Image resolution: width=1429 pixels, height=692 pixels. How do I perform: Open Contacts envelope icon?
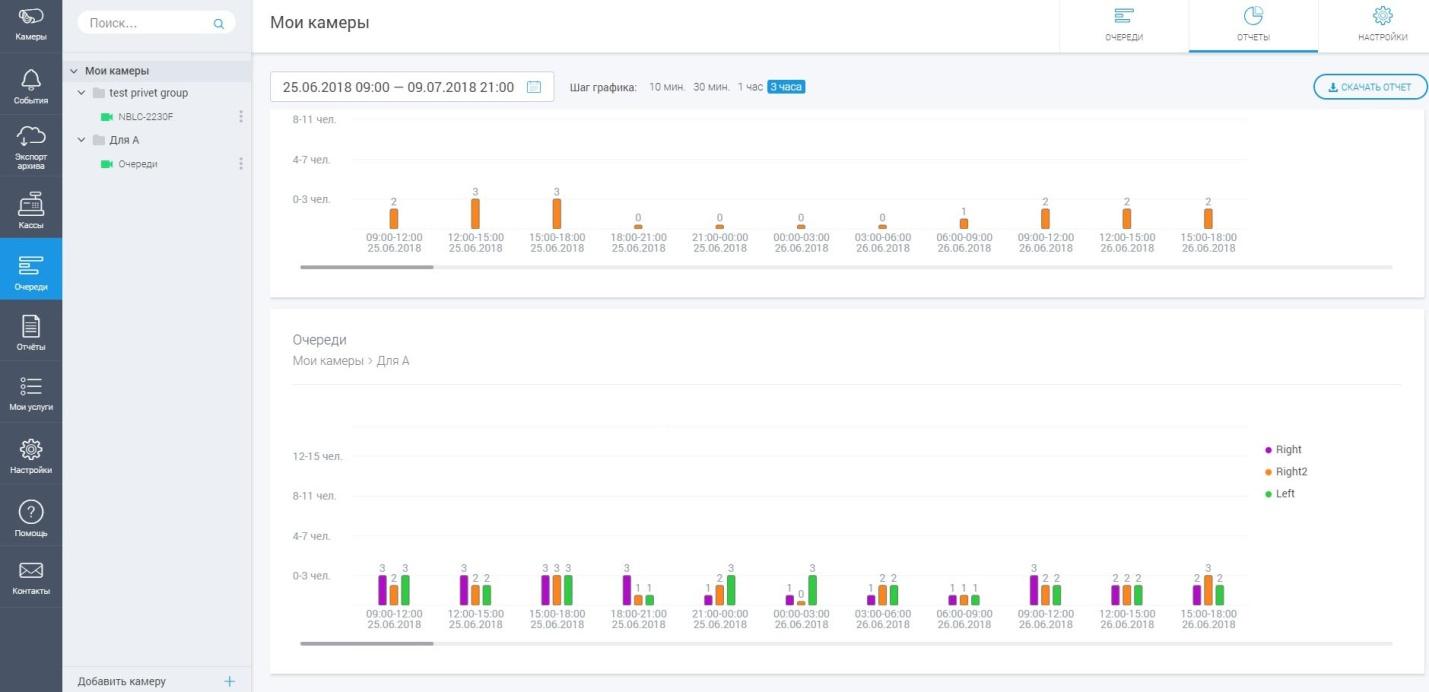(x=31, y=577)
